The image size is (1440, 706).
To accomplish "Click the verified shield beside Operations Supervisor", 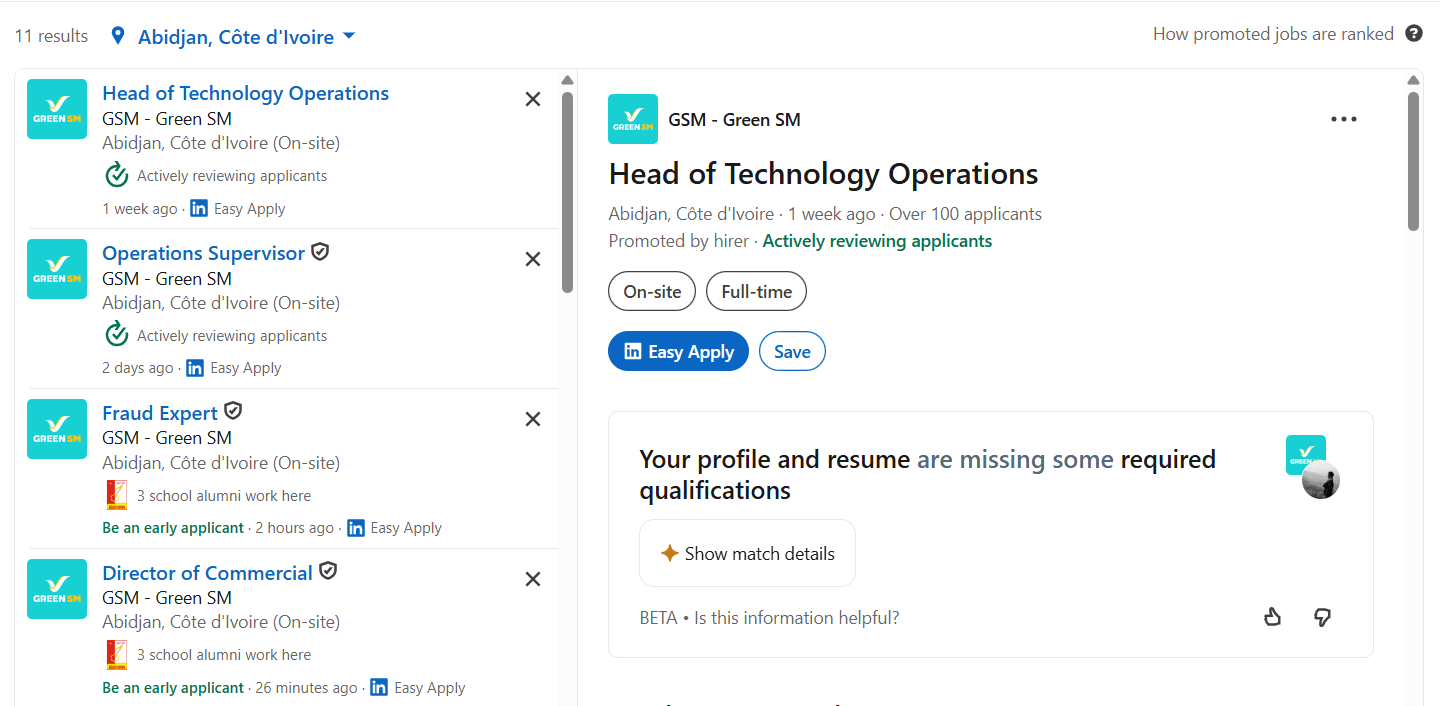I will (x=320, y=252).
